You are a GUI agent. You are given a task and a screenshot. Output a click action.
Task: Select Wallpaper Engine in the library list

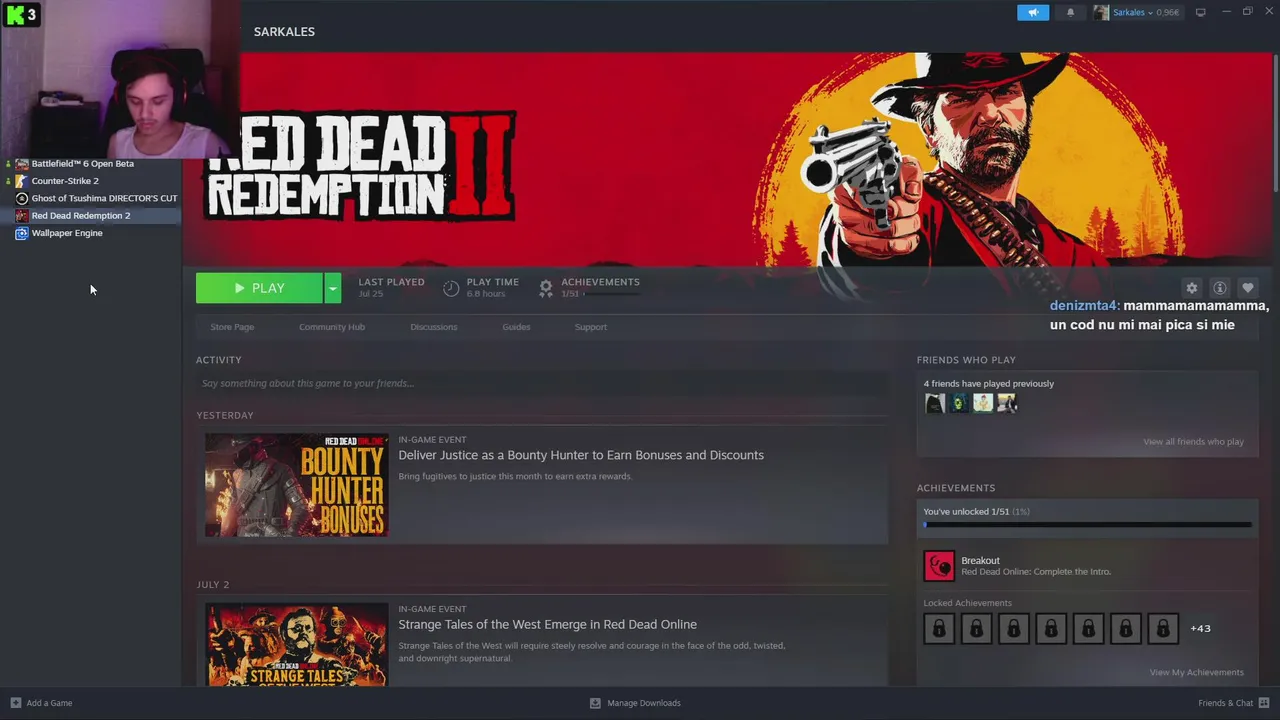tap(67, 233)
